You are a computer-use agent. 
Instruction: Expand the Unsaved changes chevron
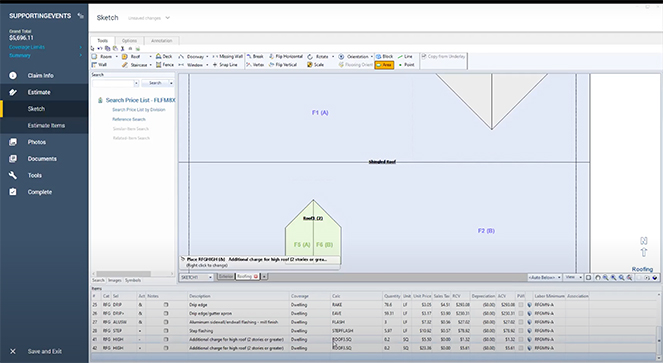(x=167, y=18)
